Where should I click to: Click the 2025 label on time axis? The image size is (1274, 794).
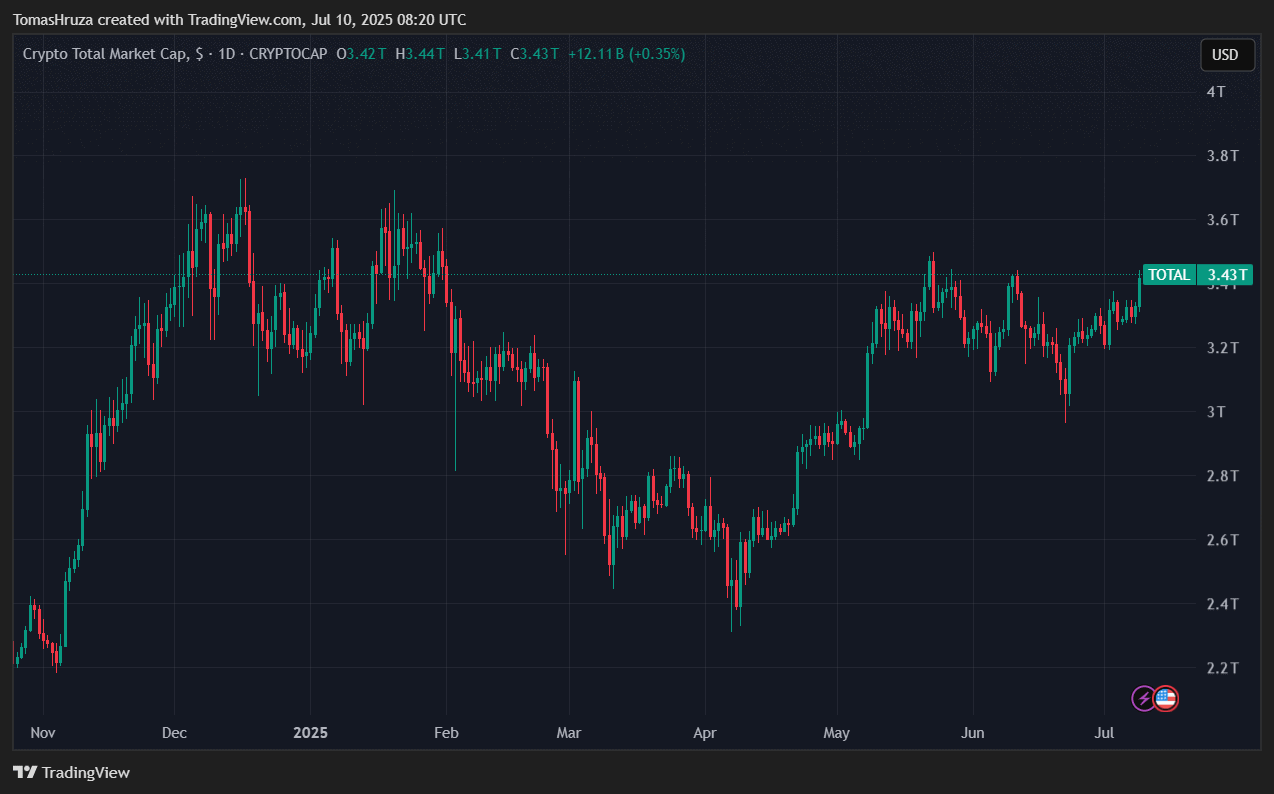(310, 733)
